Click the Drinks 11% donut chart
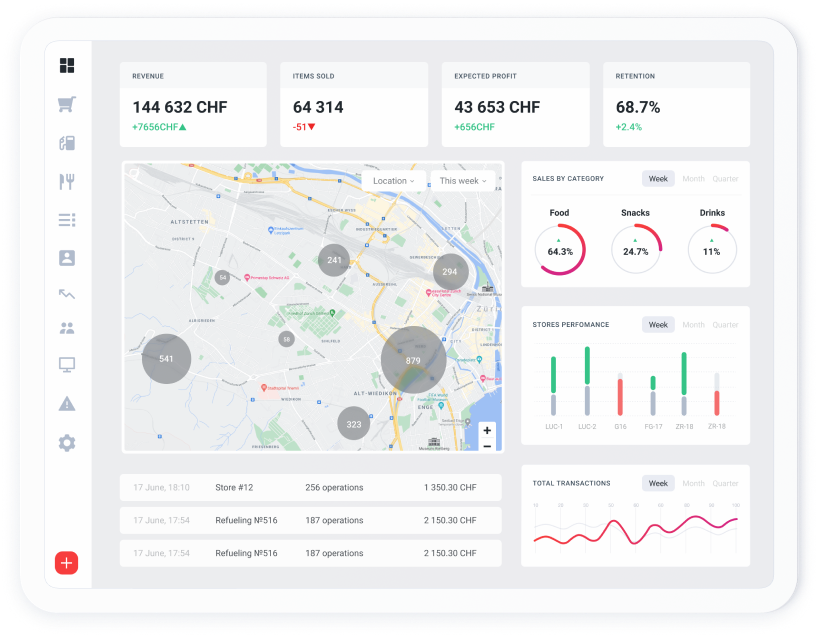 712,250
